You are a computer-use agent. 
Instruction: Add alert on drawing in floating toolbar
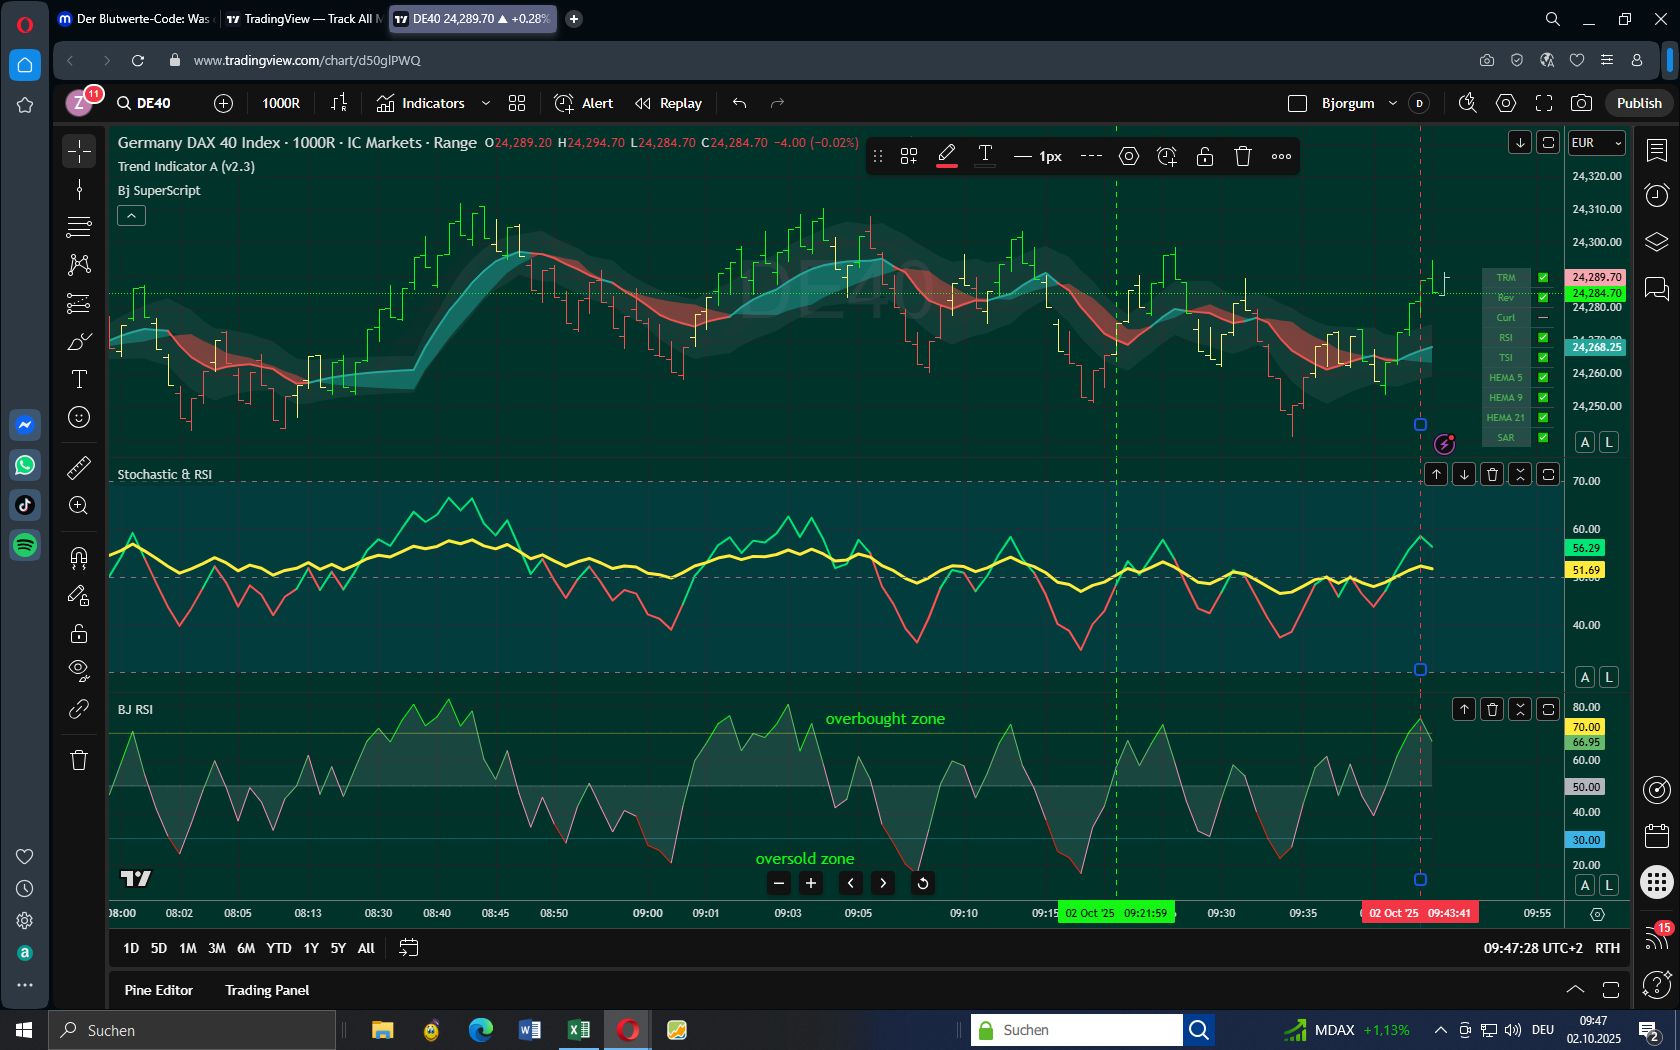coord(1167,156)
